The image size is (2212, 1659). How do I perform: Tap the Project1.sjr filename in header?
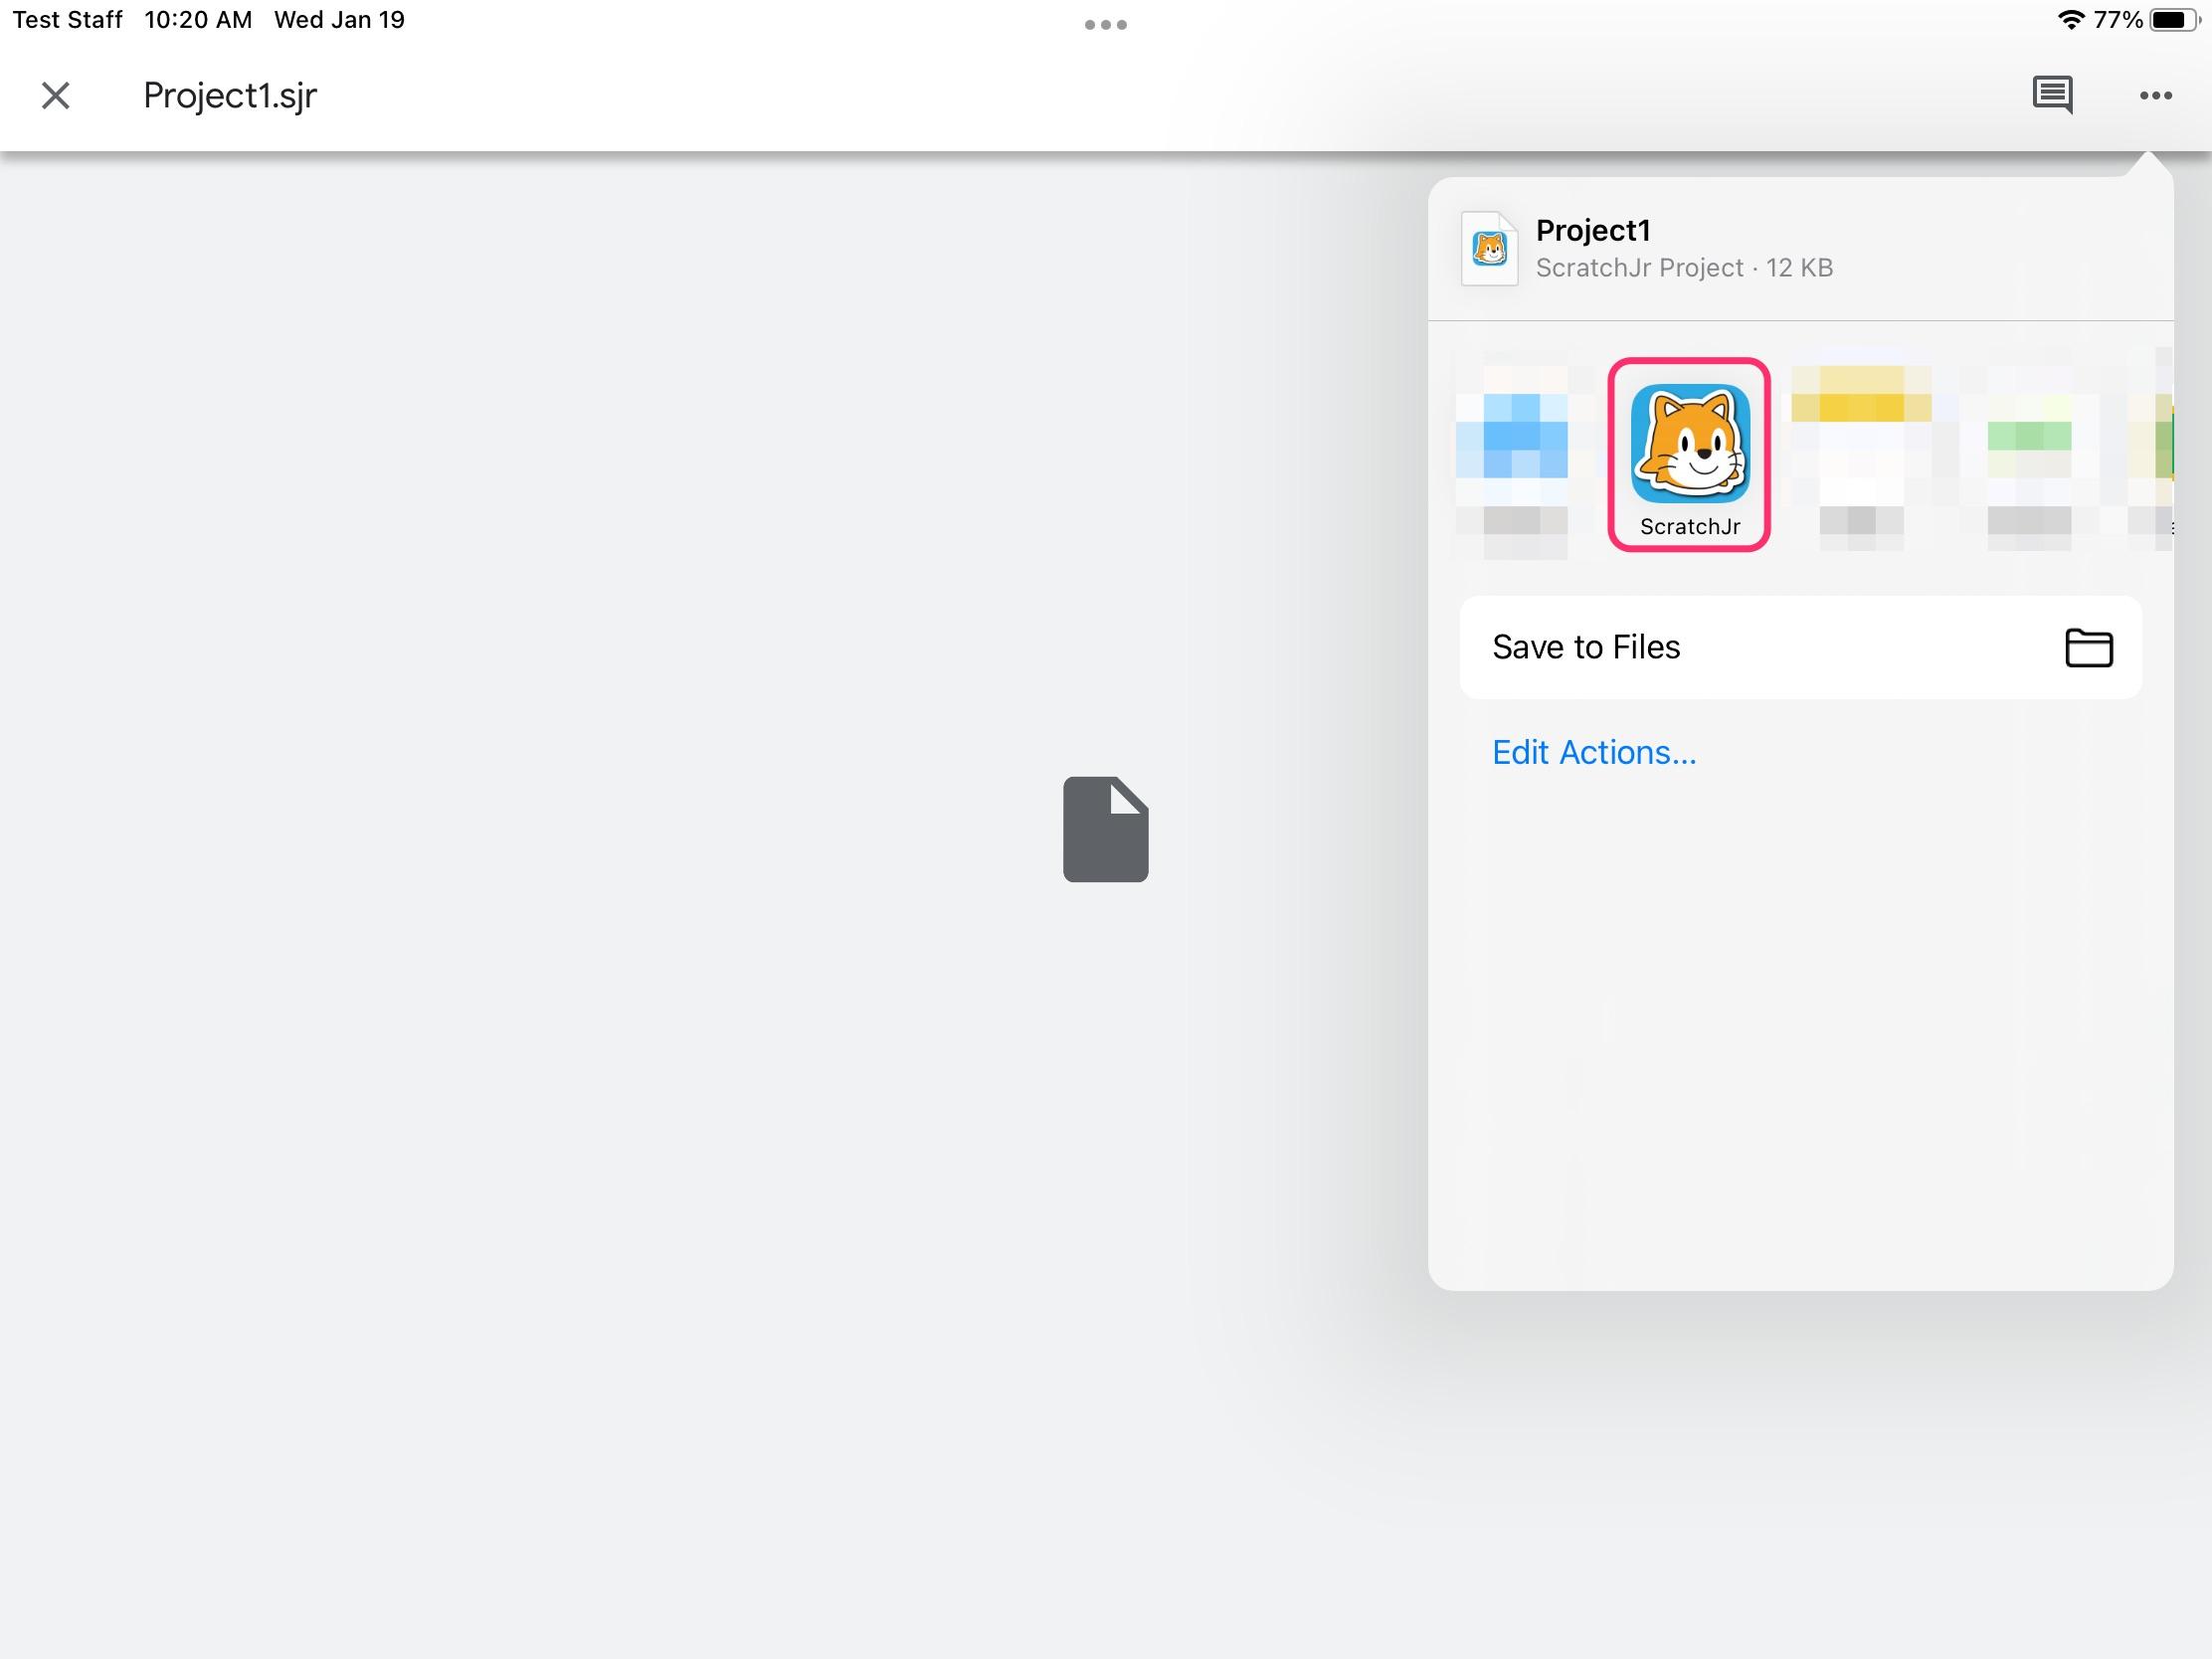(230, 96)
